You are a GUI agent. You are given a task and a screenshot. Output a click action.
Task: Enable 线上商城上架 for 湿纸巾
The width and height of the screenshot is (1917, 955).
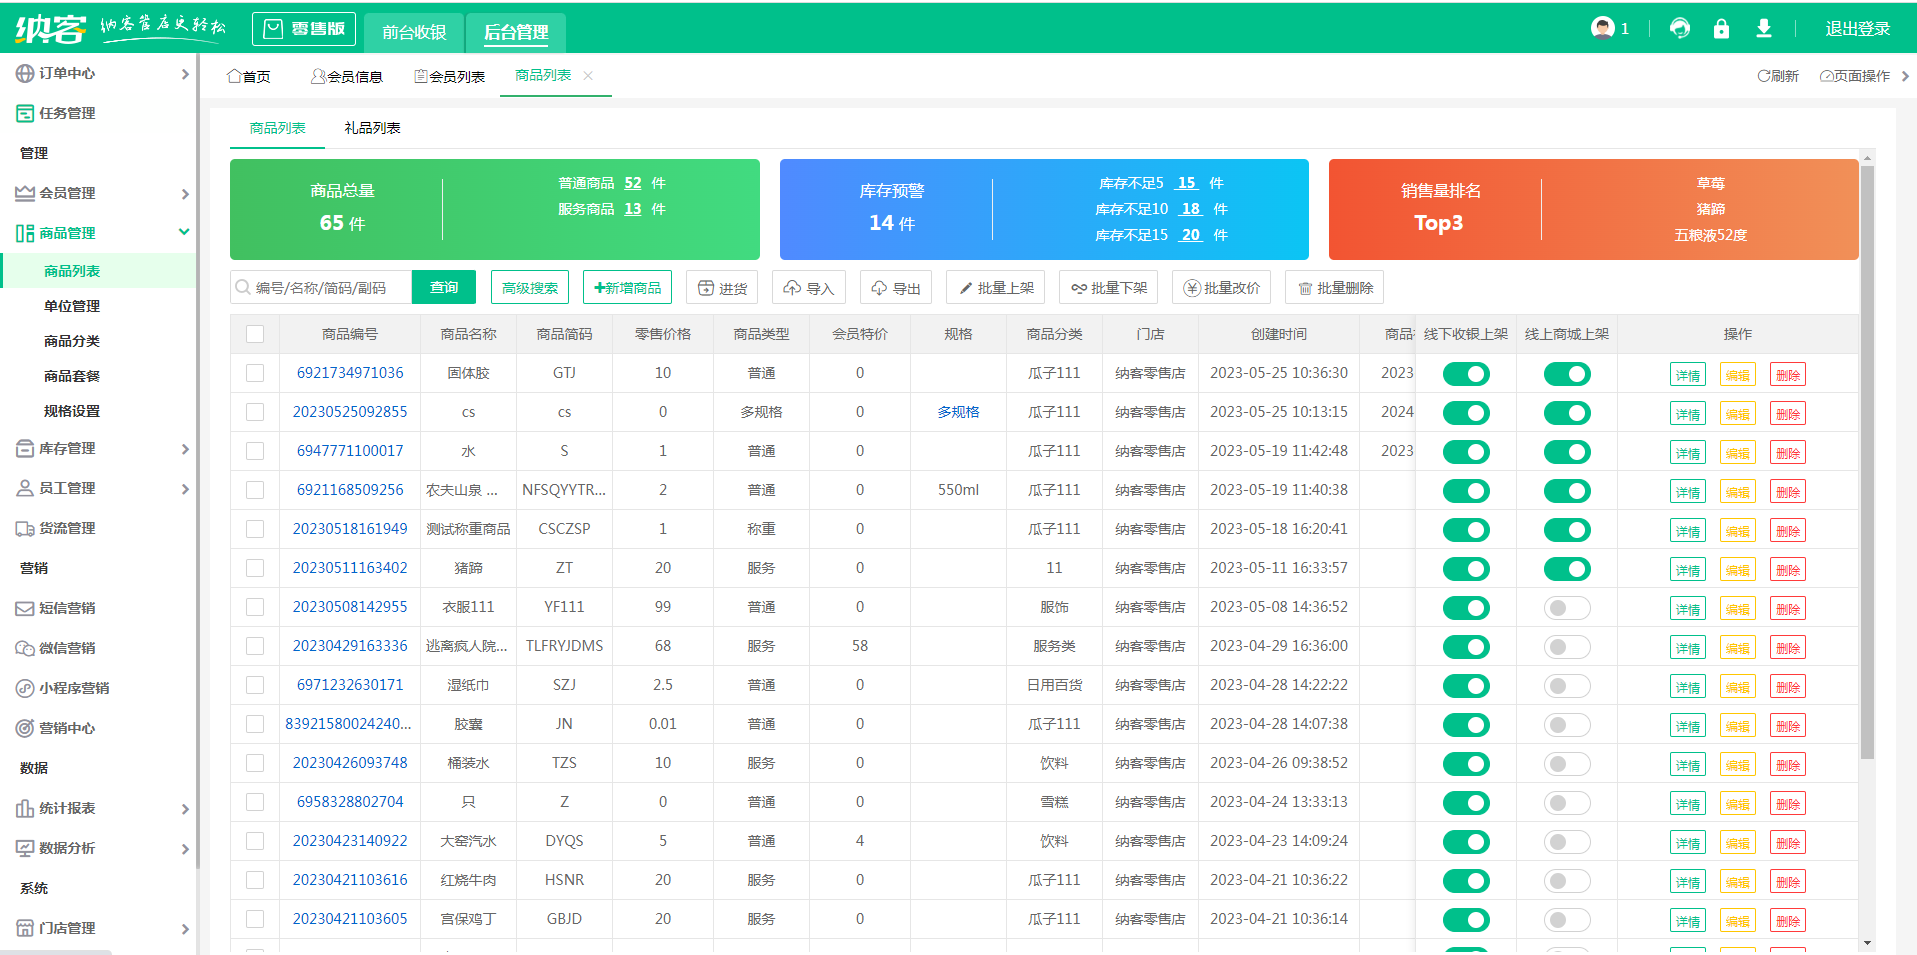(x=1567, y=686)
